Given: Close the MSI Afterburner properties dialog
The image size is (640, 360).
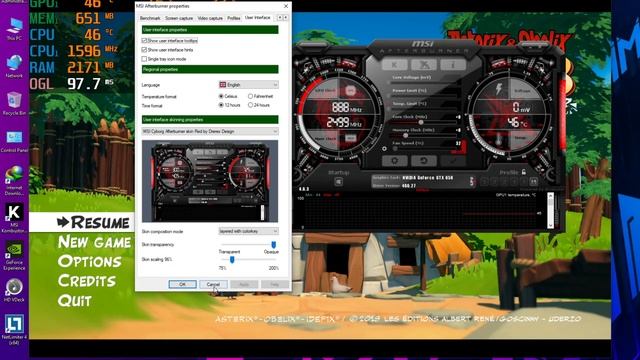Looking at the screenshot, I should pyautogui.click(x=286, y=6).
